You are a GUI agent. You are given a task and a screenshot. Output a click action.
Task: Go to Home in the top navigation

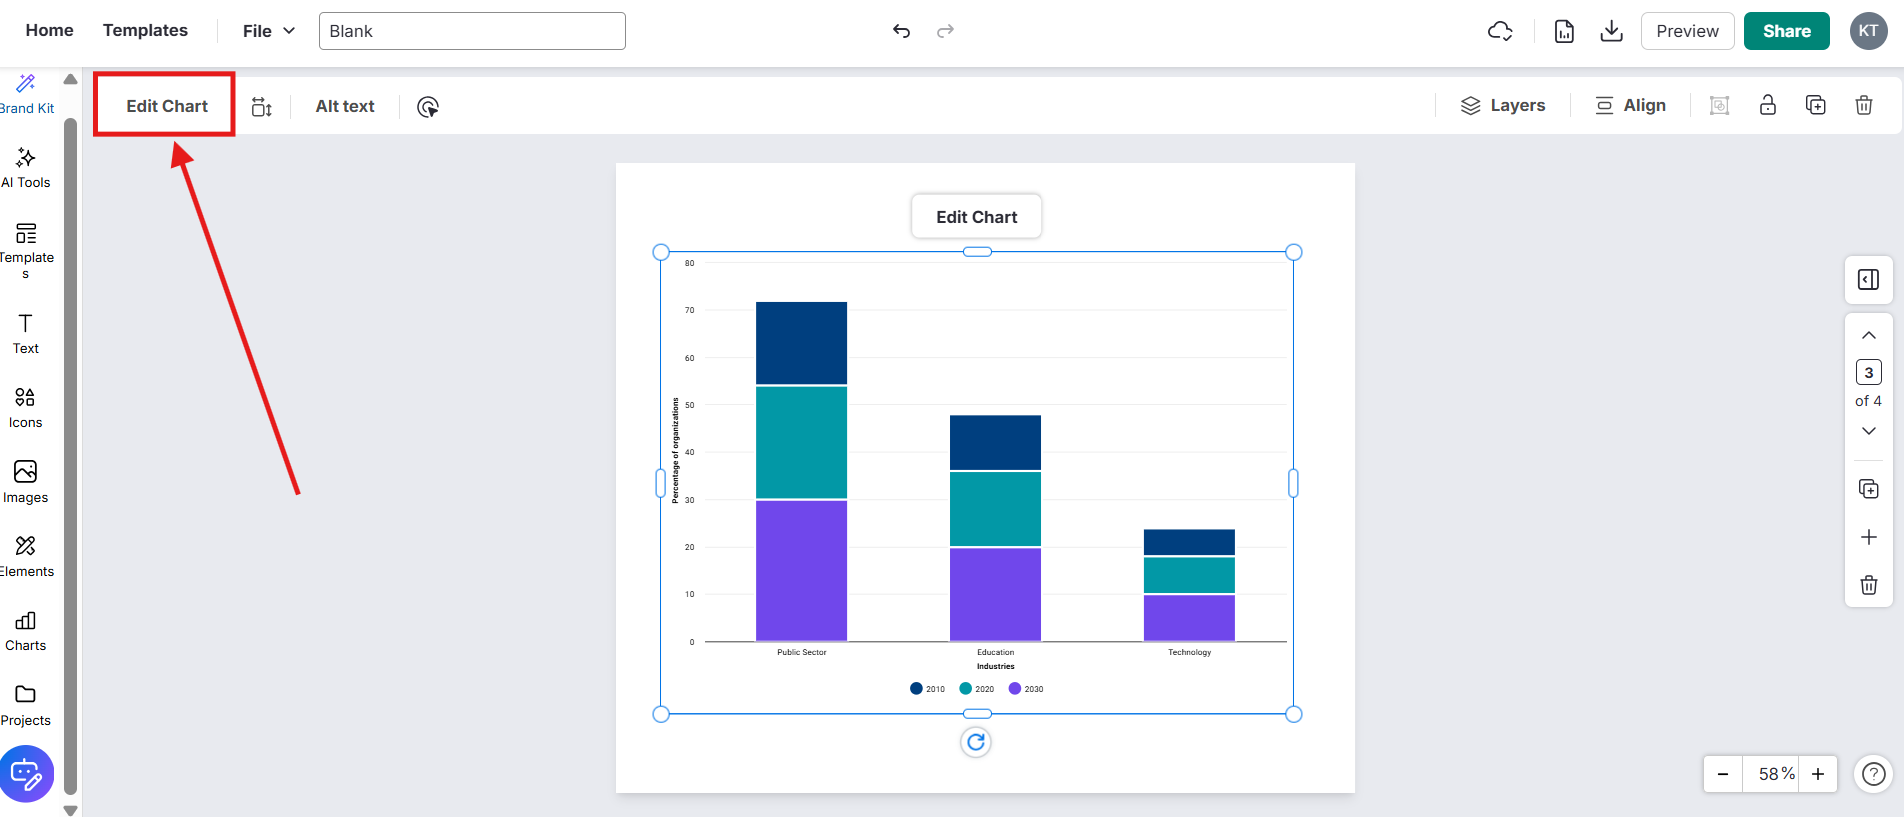tap(49, 31)
